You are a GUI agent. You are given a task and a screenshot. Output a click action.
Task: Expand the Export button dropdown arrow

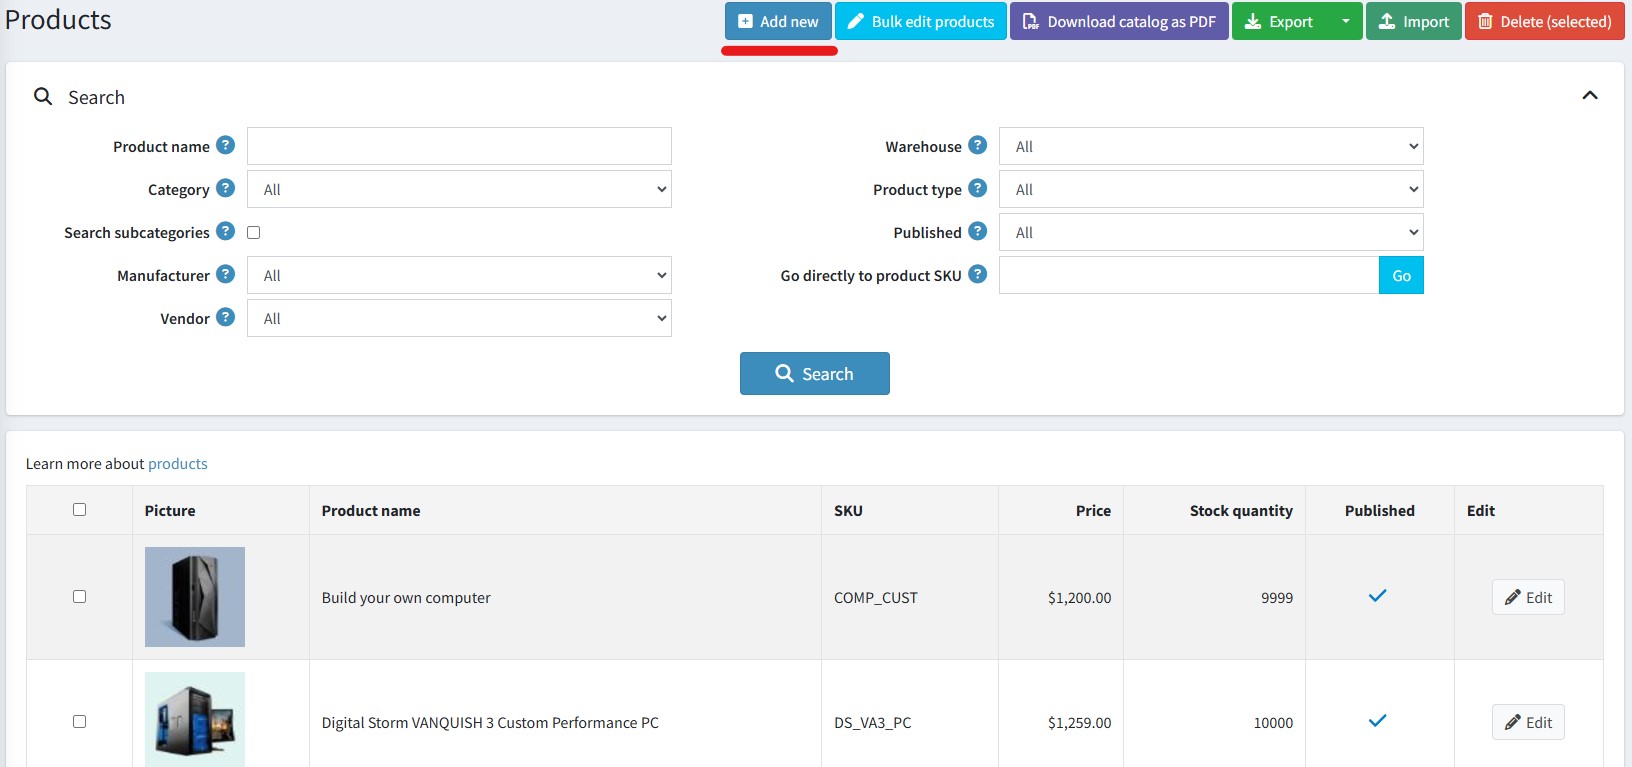coord(1345,22)
